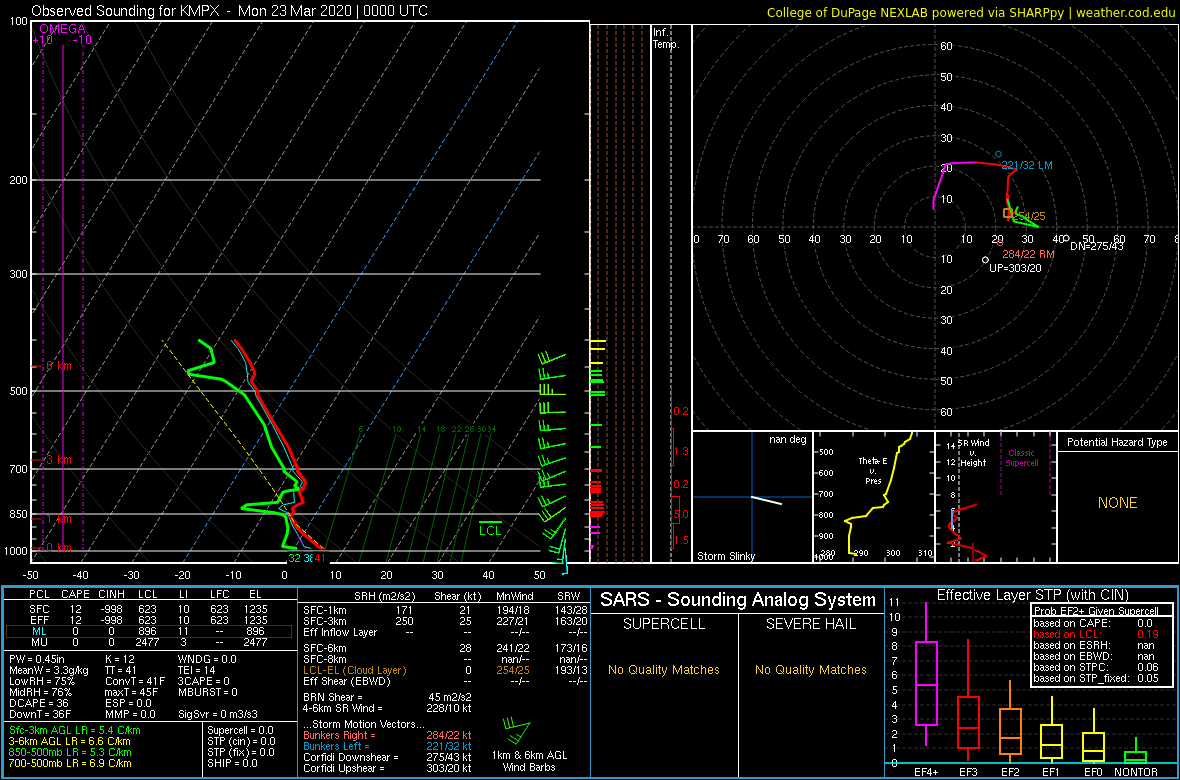Click the '284/22 RM' hodograph label
The width and height of the screenshot is (1180, 780).
tap(1028, 254)
